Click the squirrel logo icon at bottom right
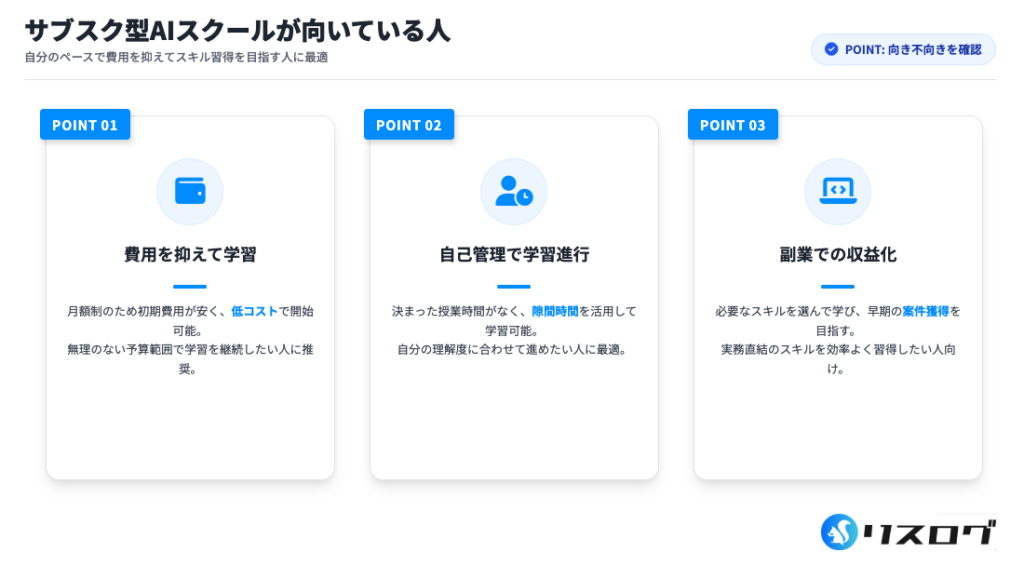 click(839, 532)
